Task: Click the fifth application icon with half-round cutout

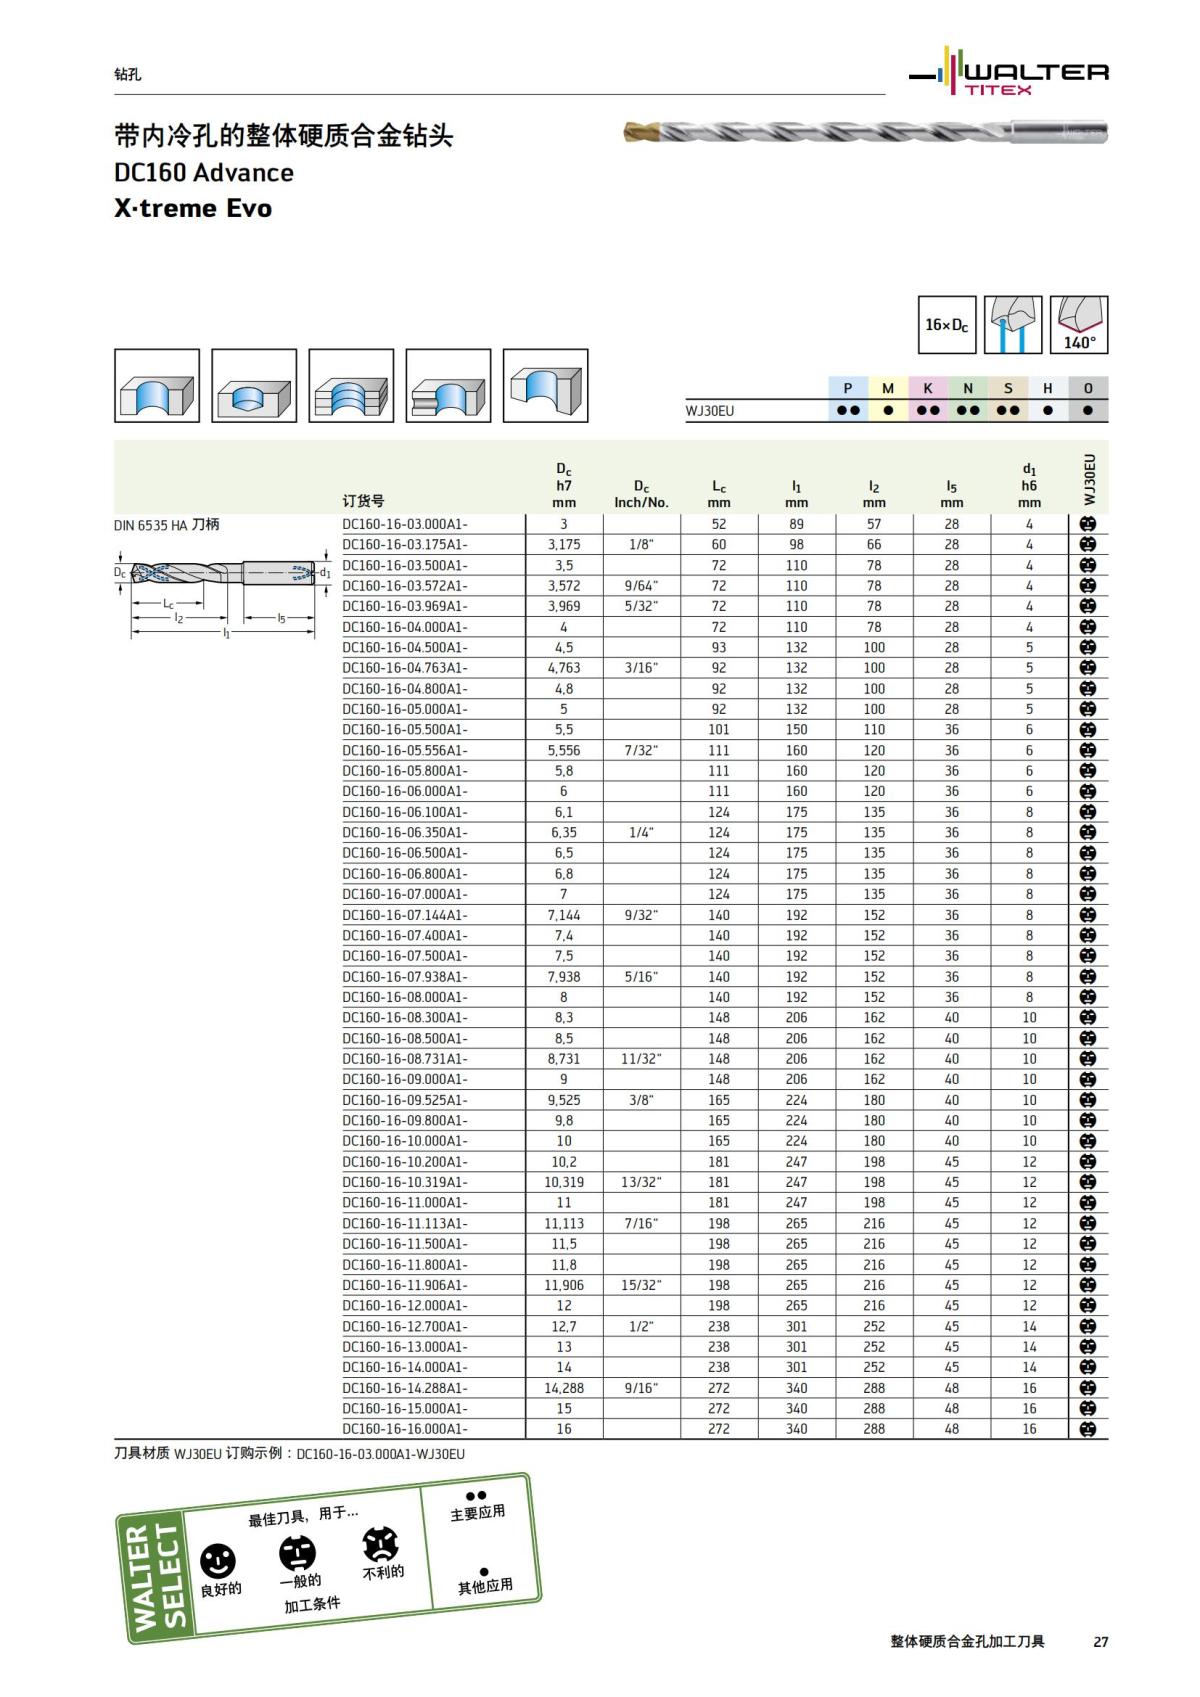Action: point(545,386)
